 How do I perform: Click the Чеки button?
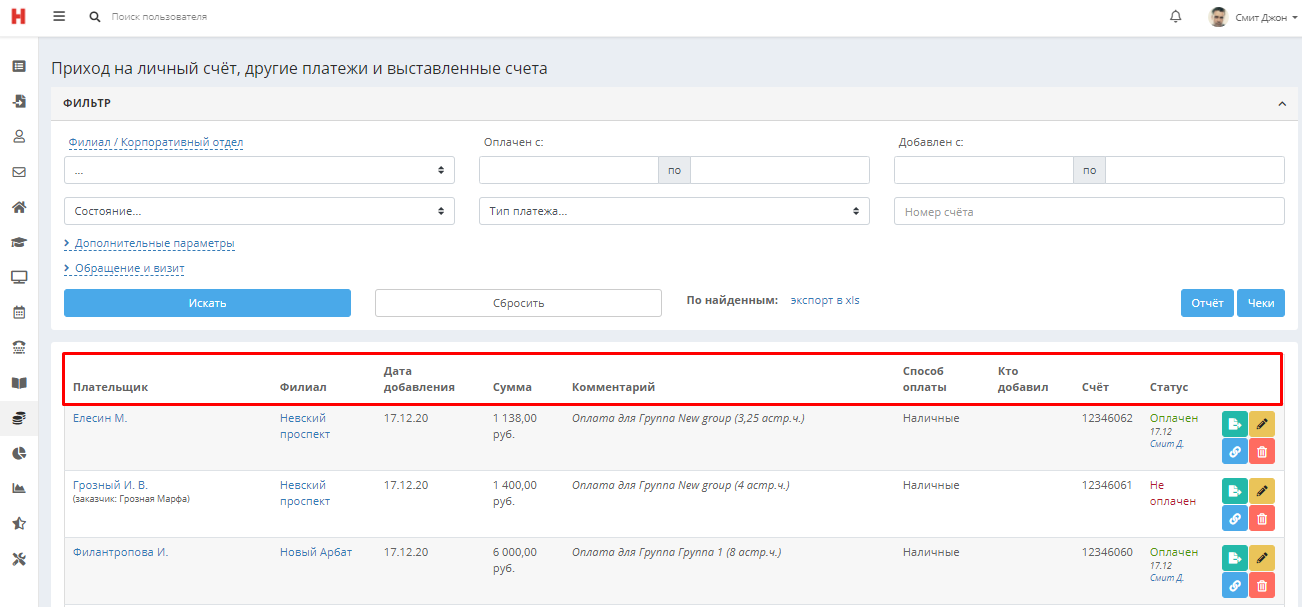(x=1261, y=303)
